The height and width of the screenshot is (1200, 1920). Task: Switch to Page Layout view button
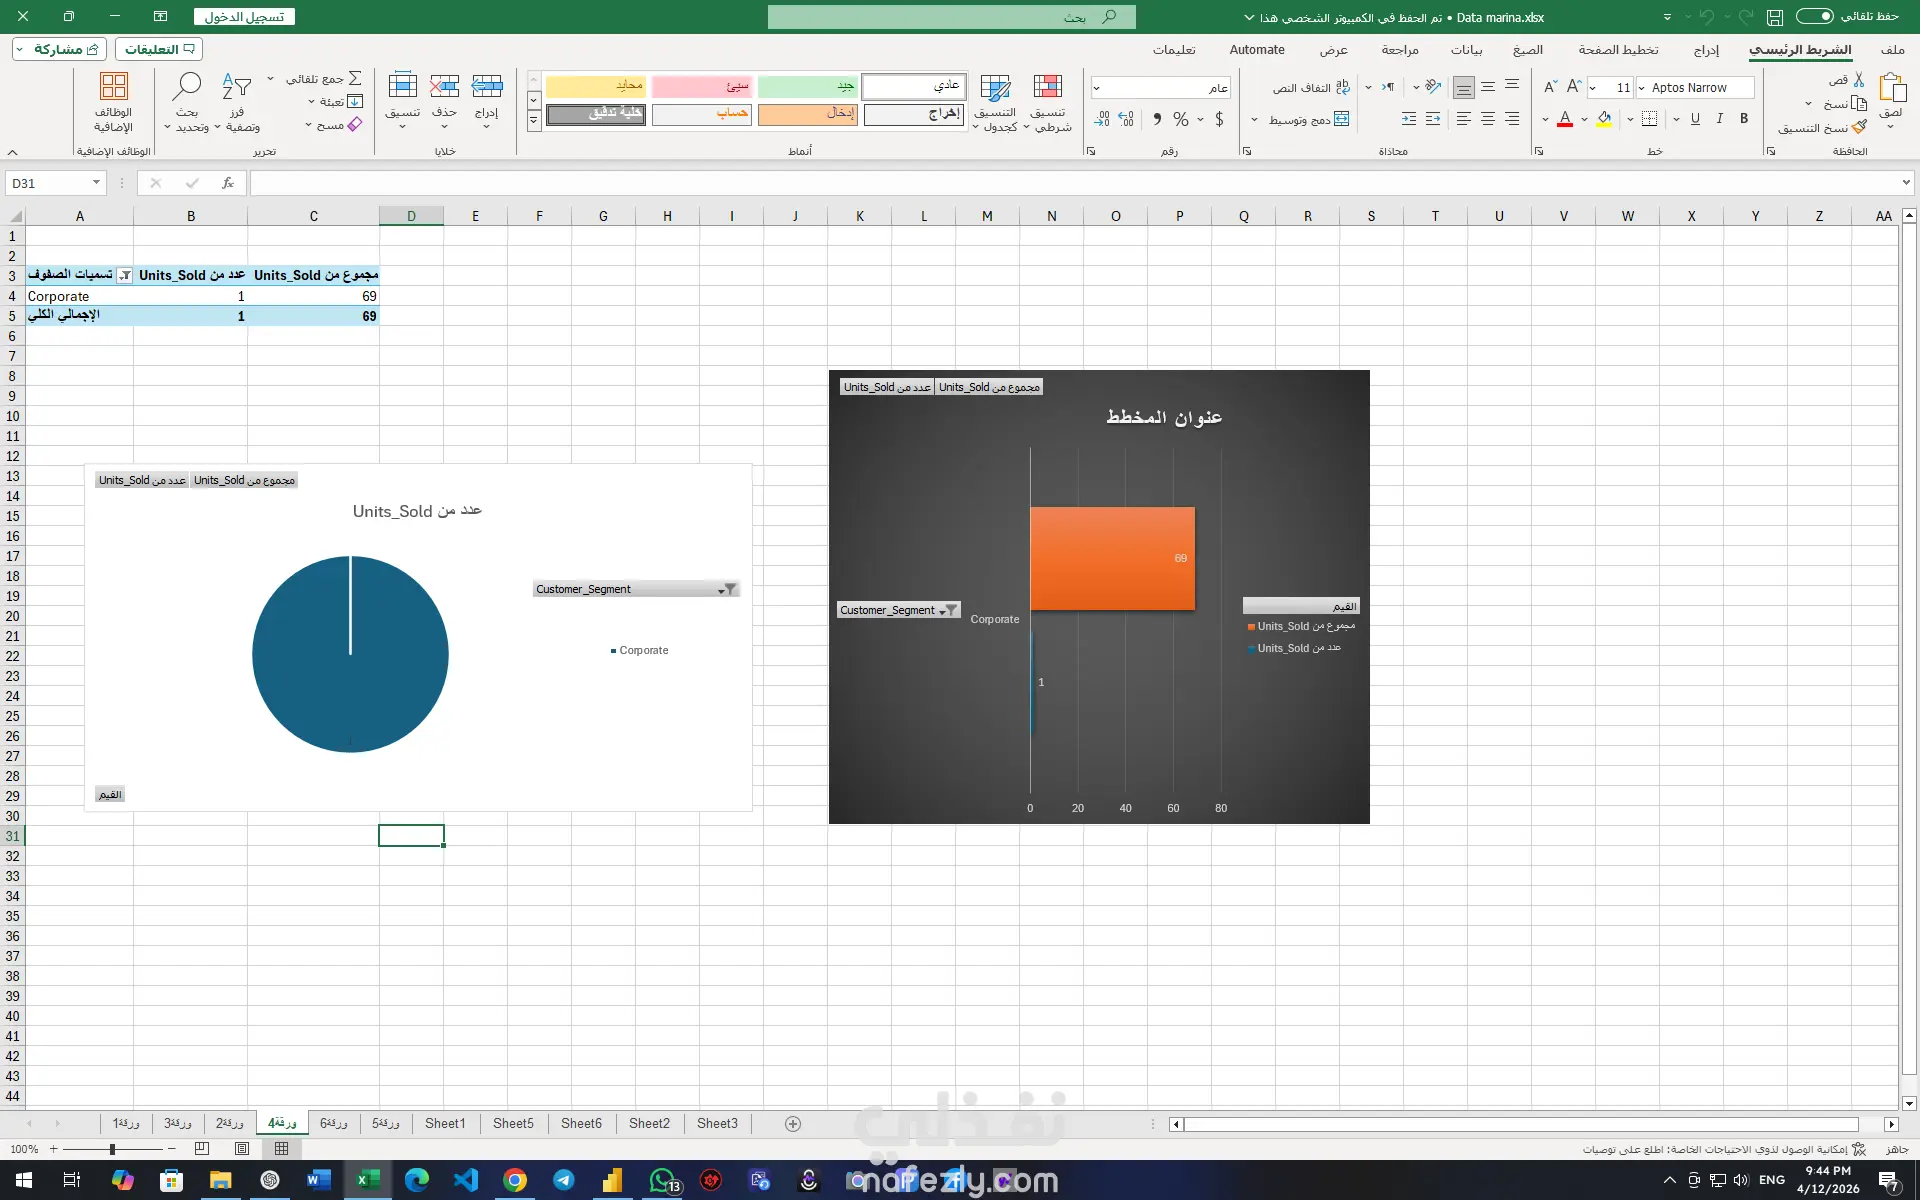[241, 1149]
